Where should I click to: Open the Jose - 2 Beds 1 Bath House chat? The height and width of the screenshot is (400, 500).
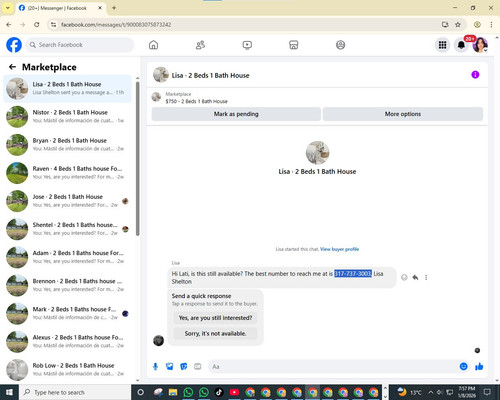[67, 201]
